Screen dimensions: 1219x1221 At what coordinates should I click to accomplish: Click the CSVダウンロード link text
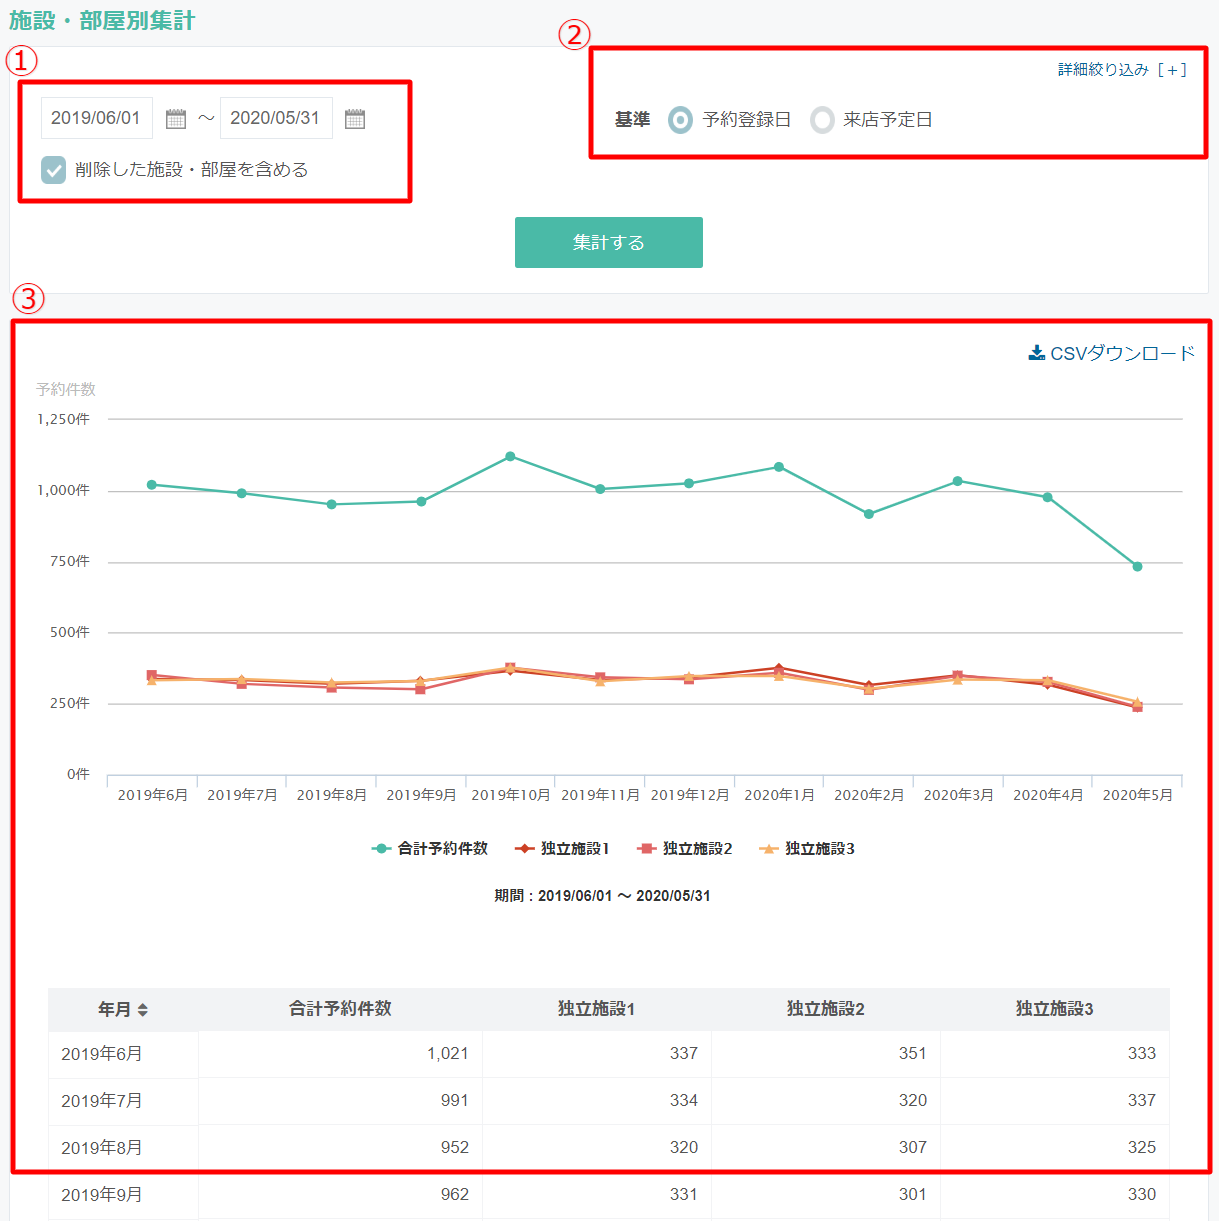pyautogui.click(x=1122, y=353)
